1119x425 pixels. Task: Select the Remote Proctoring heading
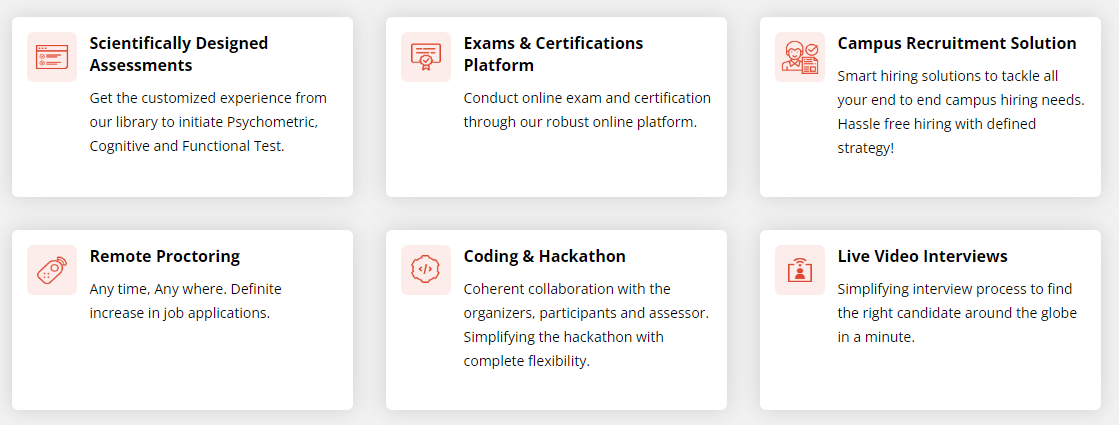pos(165,257)
